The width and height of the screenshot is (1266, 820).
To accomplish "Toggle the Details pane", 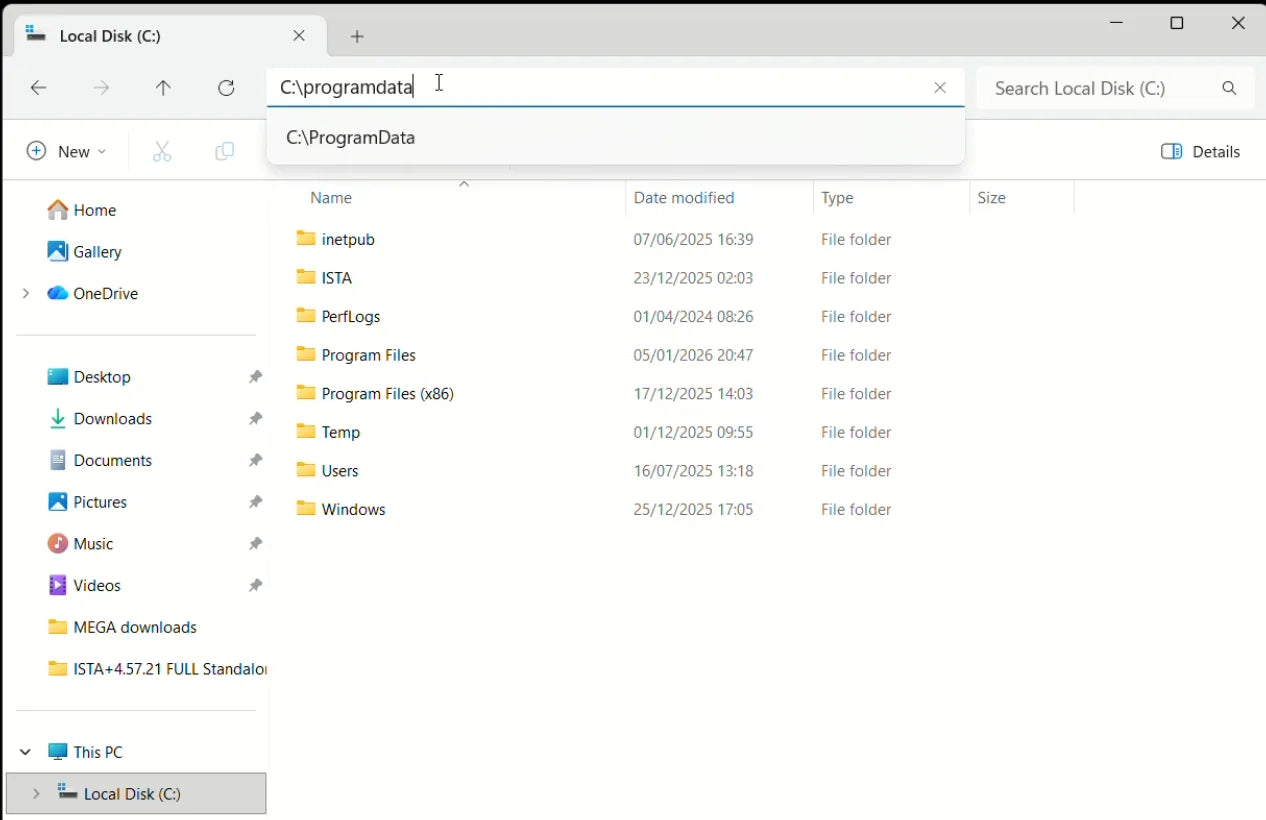I will (1200, 151).
